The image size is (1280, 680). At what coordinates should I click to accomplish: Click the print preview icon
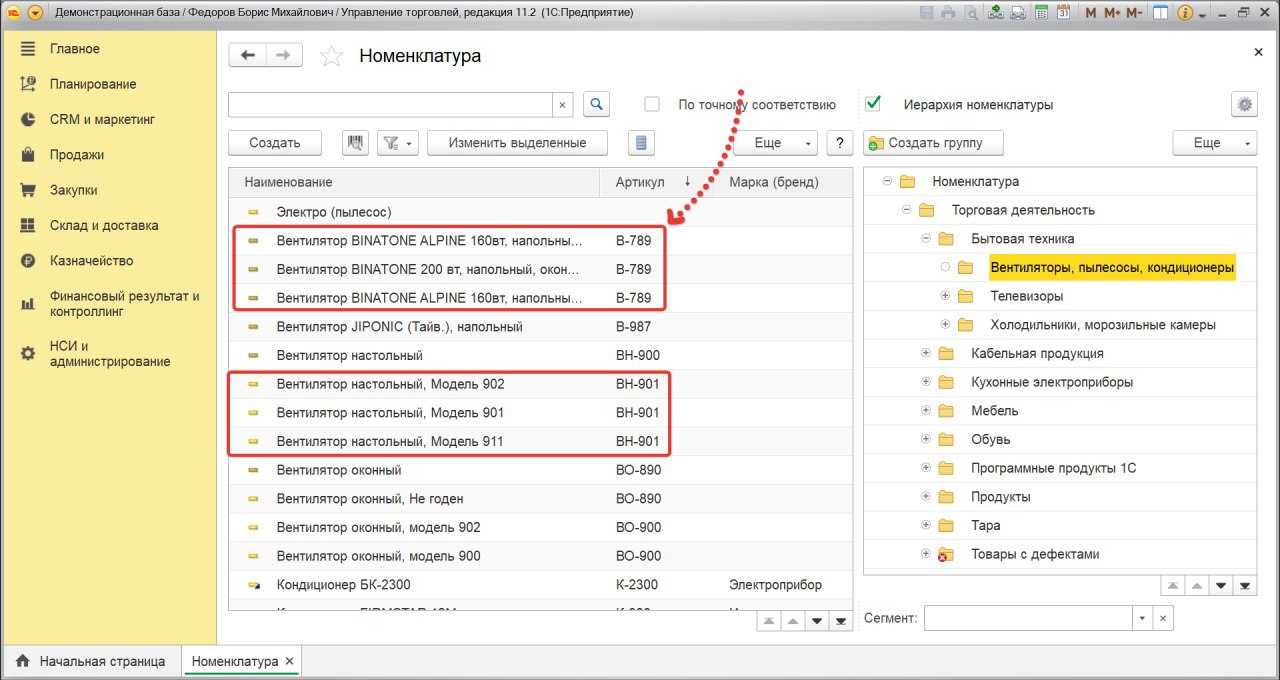pos(972,13)
